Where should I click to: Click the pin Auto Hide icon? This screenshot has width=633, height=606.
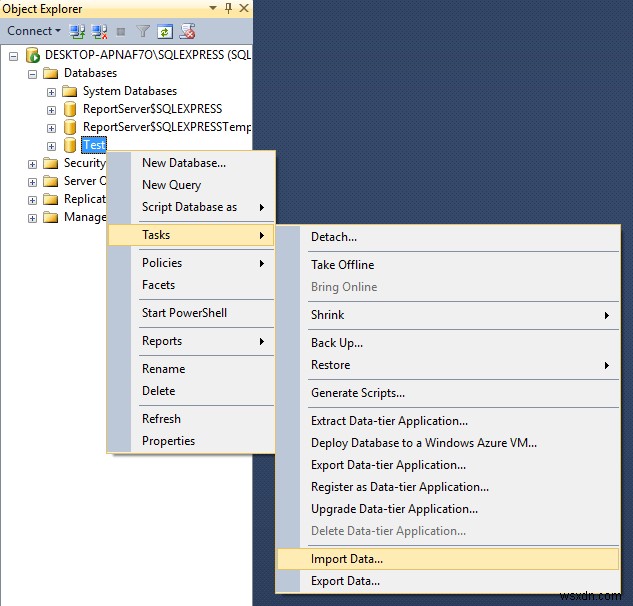coord(228,8)
